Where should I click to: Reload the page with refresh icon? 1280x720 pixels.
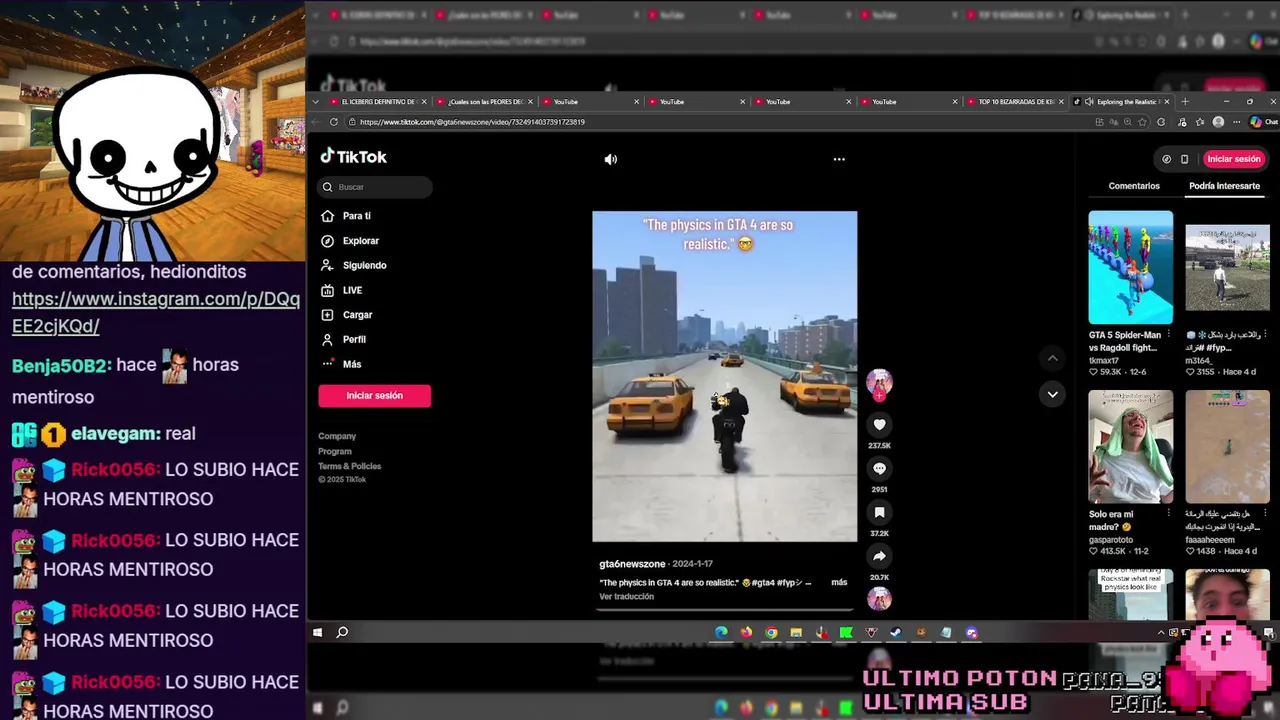click(x=334, y=122)
